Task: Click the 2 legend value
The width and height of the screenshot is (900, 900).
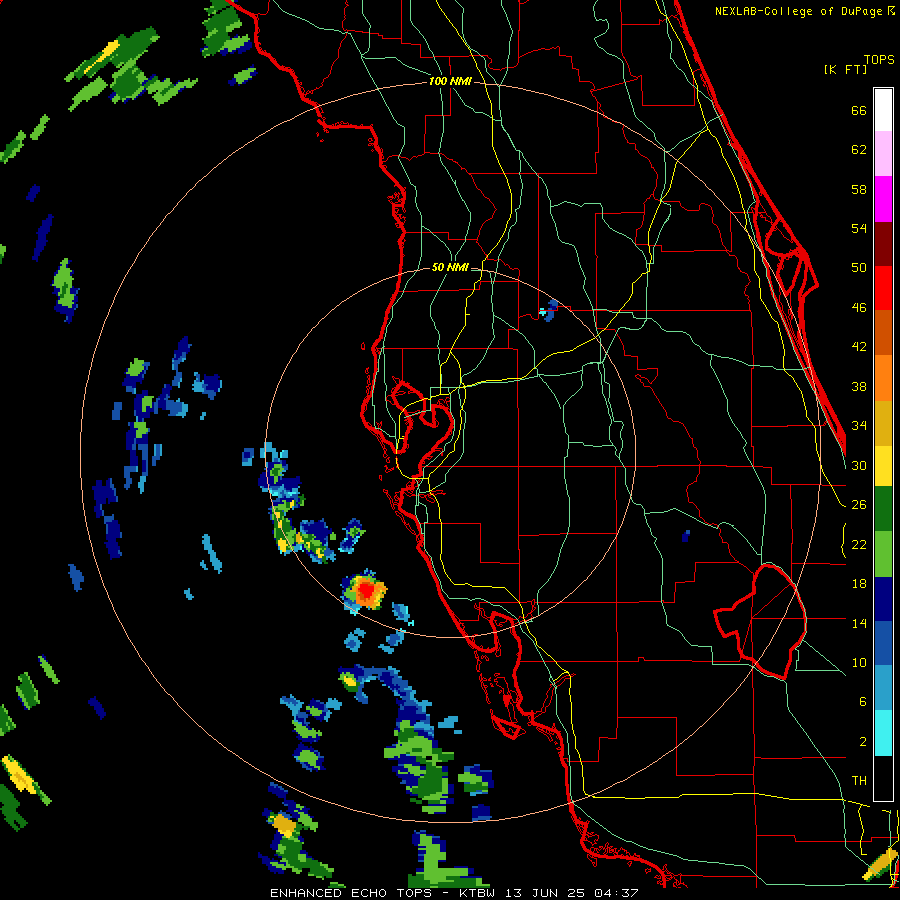Action: coord(863,742)
